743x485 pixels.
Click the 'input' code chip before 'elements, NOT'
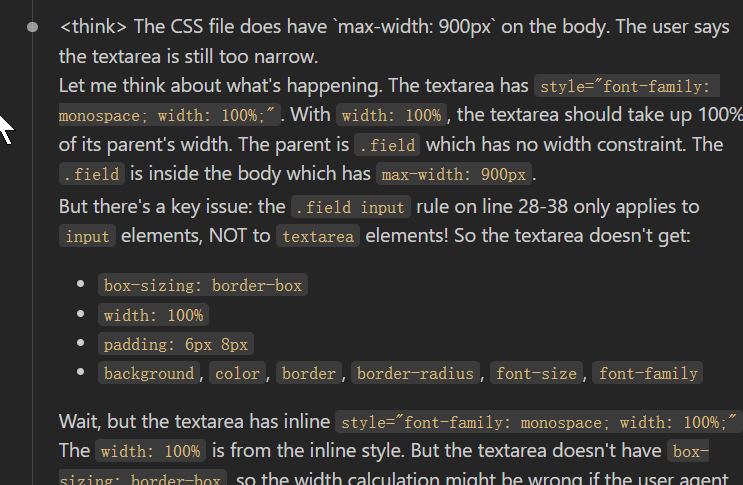click(87, 236)
